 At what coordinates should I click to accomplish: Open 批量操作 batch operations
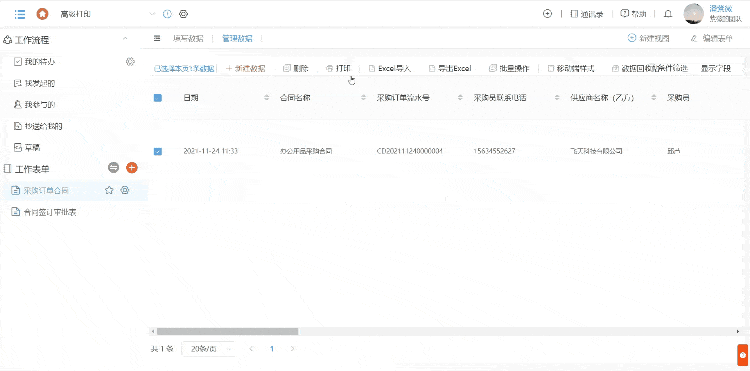pyautogui.click(x=509, y=68)
